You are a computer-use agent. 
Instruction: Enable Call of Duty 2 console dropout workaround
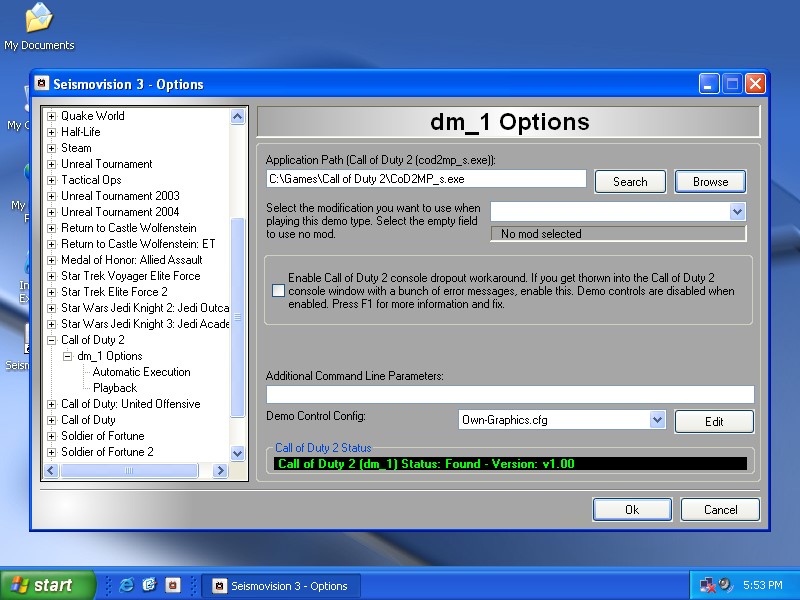(278, 291)
